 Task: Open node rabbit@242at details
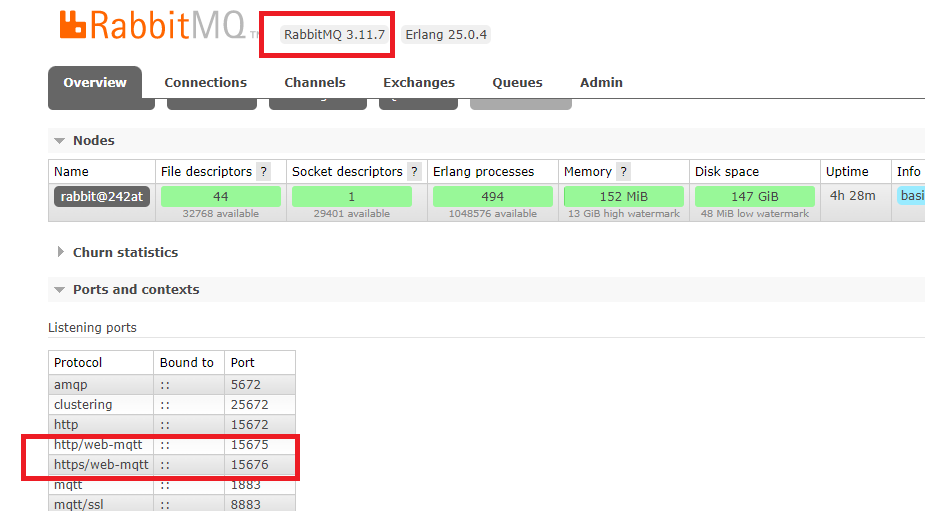[x=102, y=196]
